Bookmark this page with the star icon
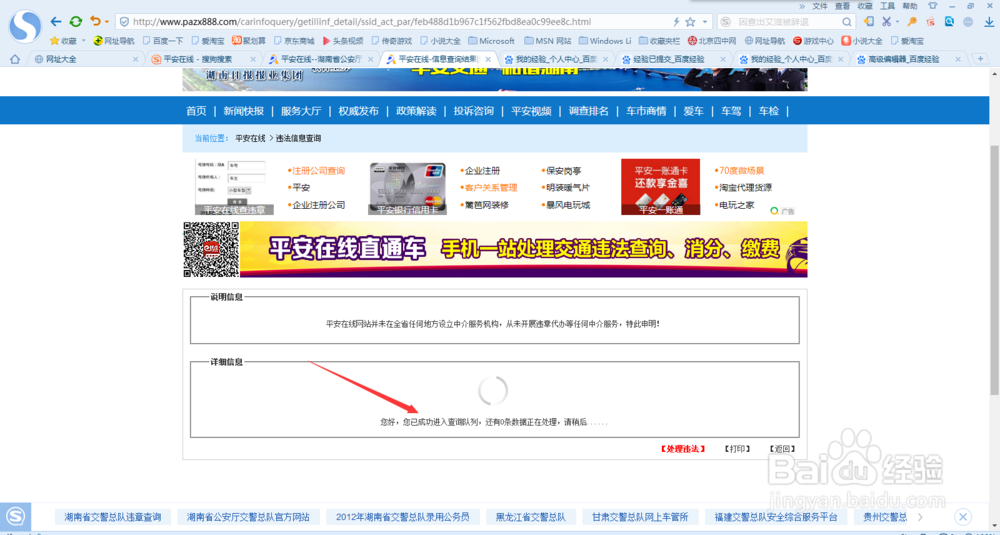Image resolution: width=1000 pixels, height=535 pixels. click(x=690, y=22)
